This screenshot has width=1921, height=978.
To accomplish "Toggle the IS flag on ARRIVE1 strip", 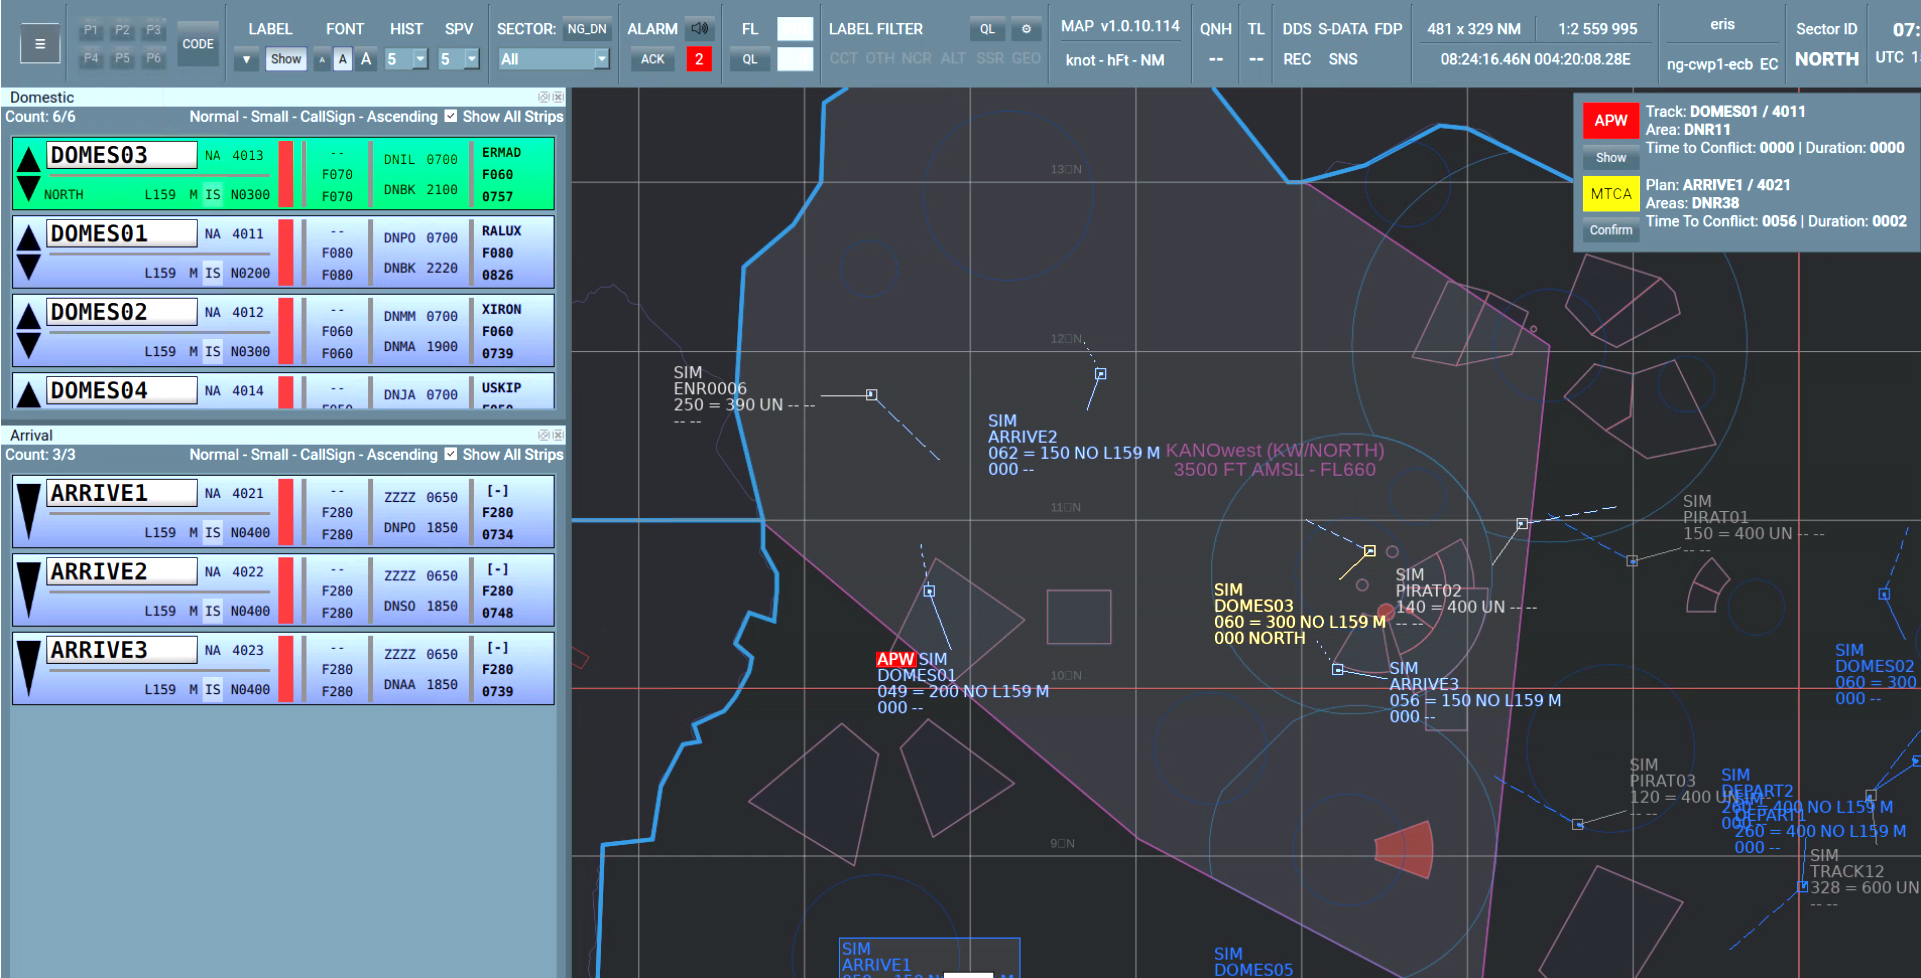I will pyautogui.click(x=213, y=533).
